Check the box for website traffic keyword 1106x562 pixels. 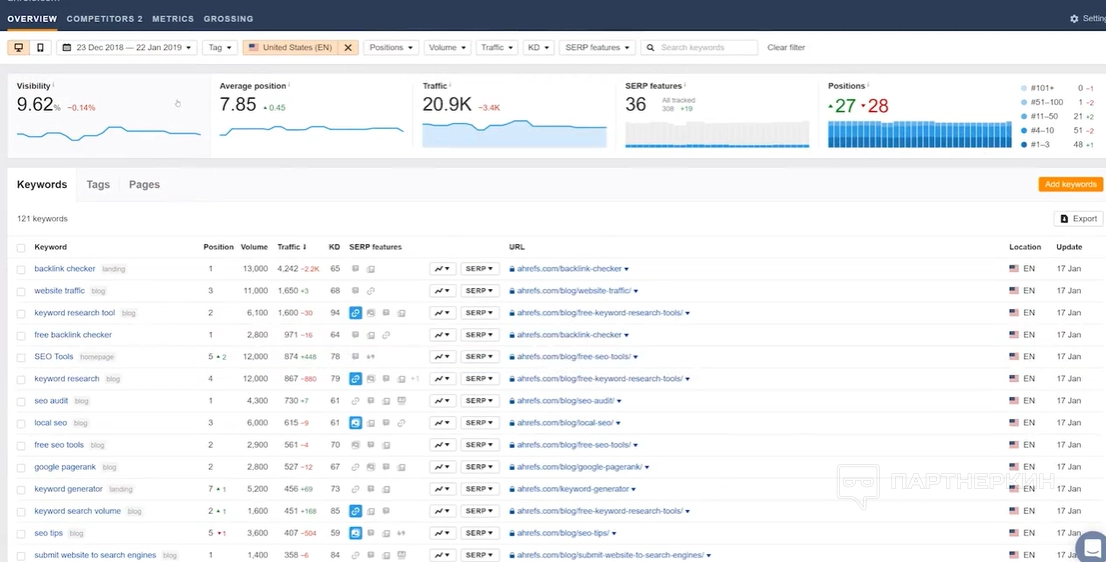pos(21,291)
